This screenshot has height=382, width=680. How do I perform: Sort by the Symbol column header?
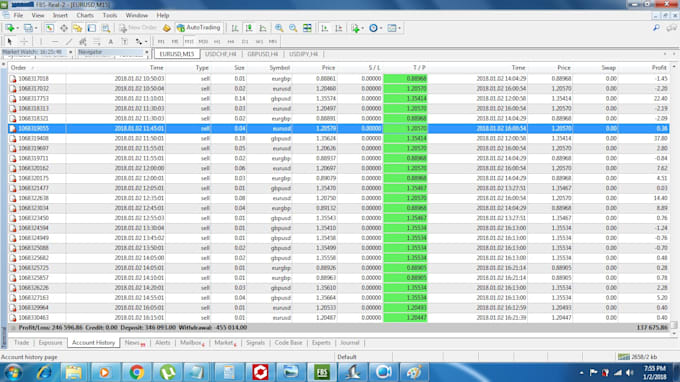[x=279, y=68]
